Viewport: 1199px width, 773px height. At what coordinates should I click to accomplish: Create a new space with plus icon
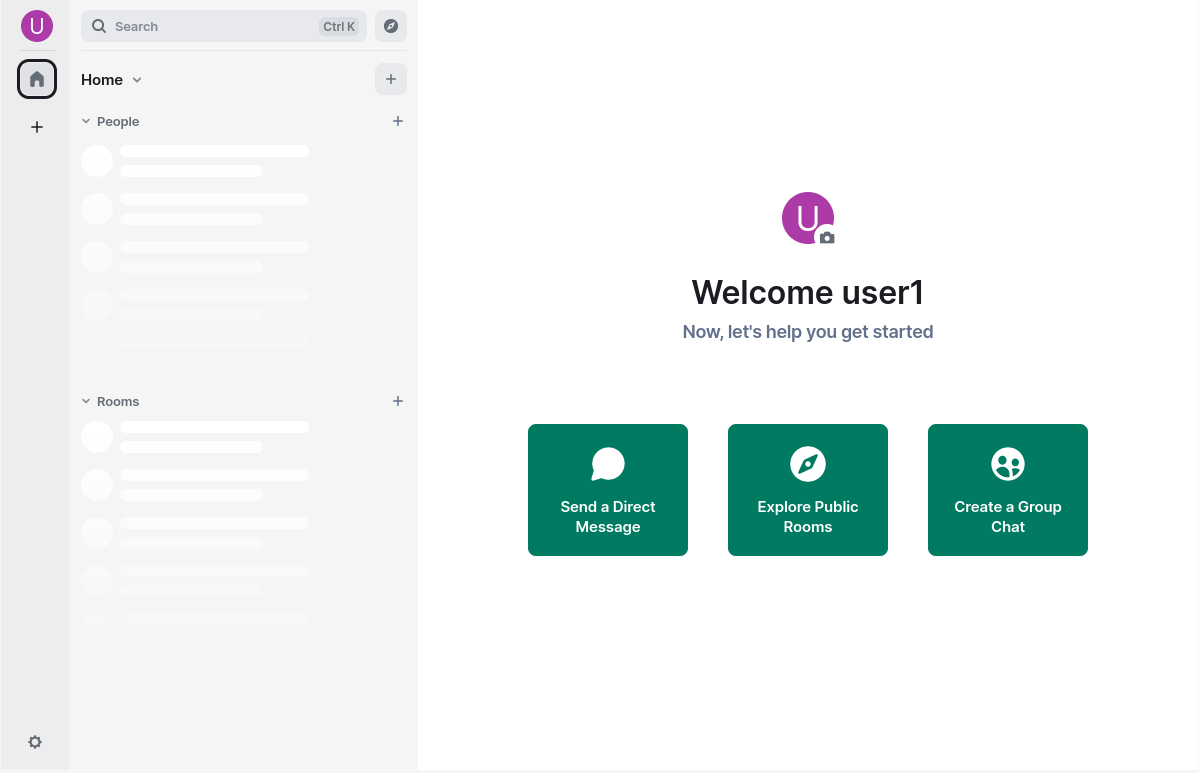coord(37,127)
